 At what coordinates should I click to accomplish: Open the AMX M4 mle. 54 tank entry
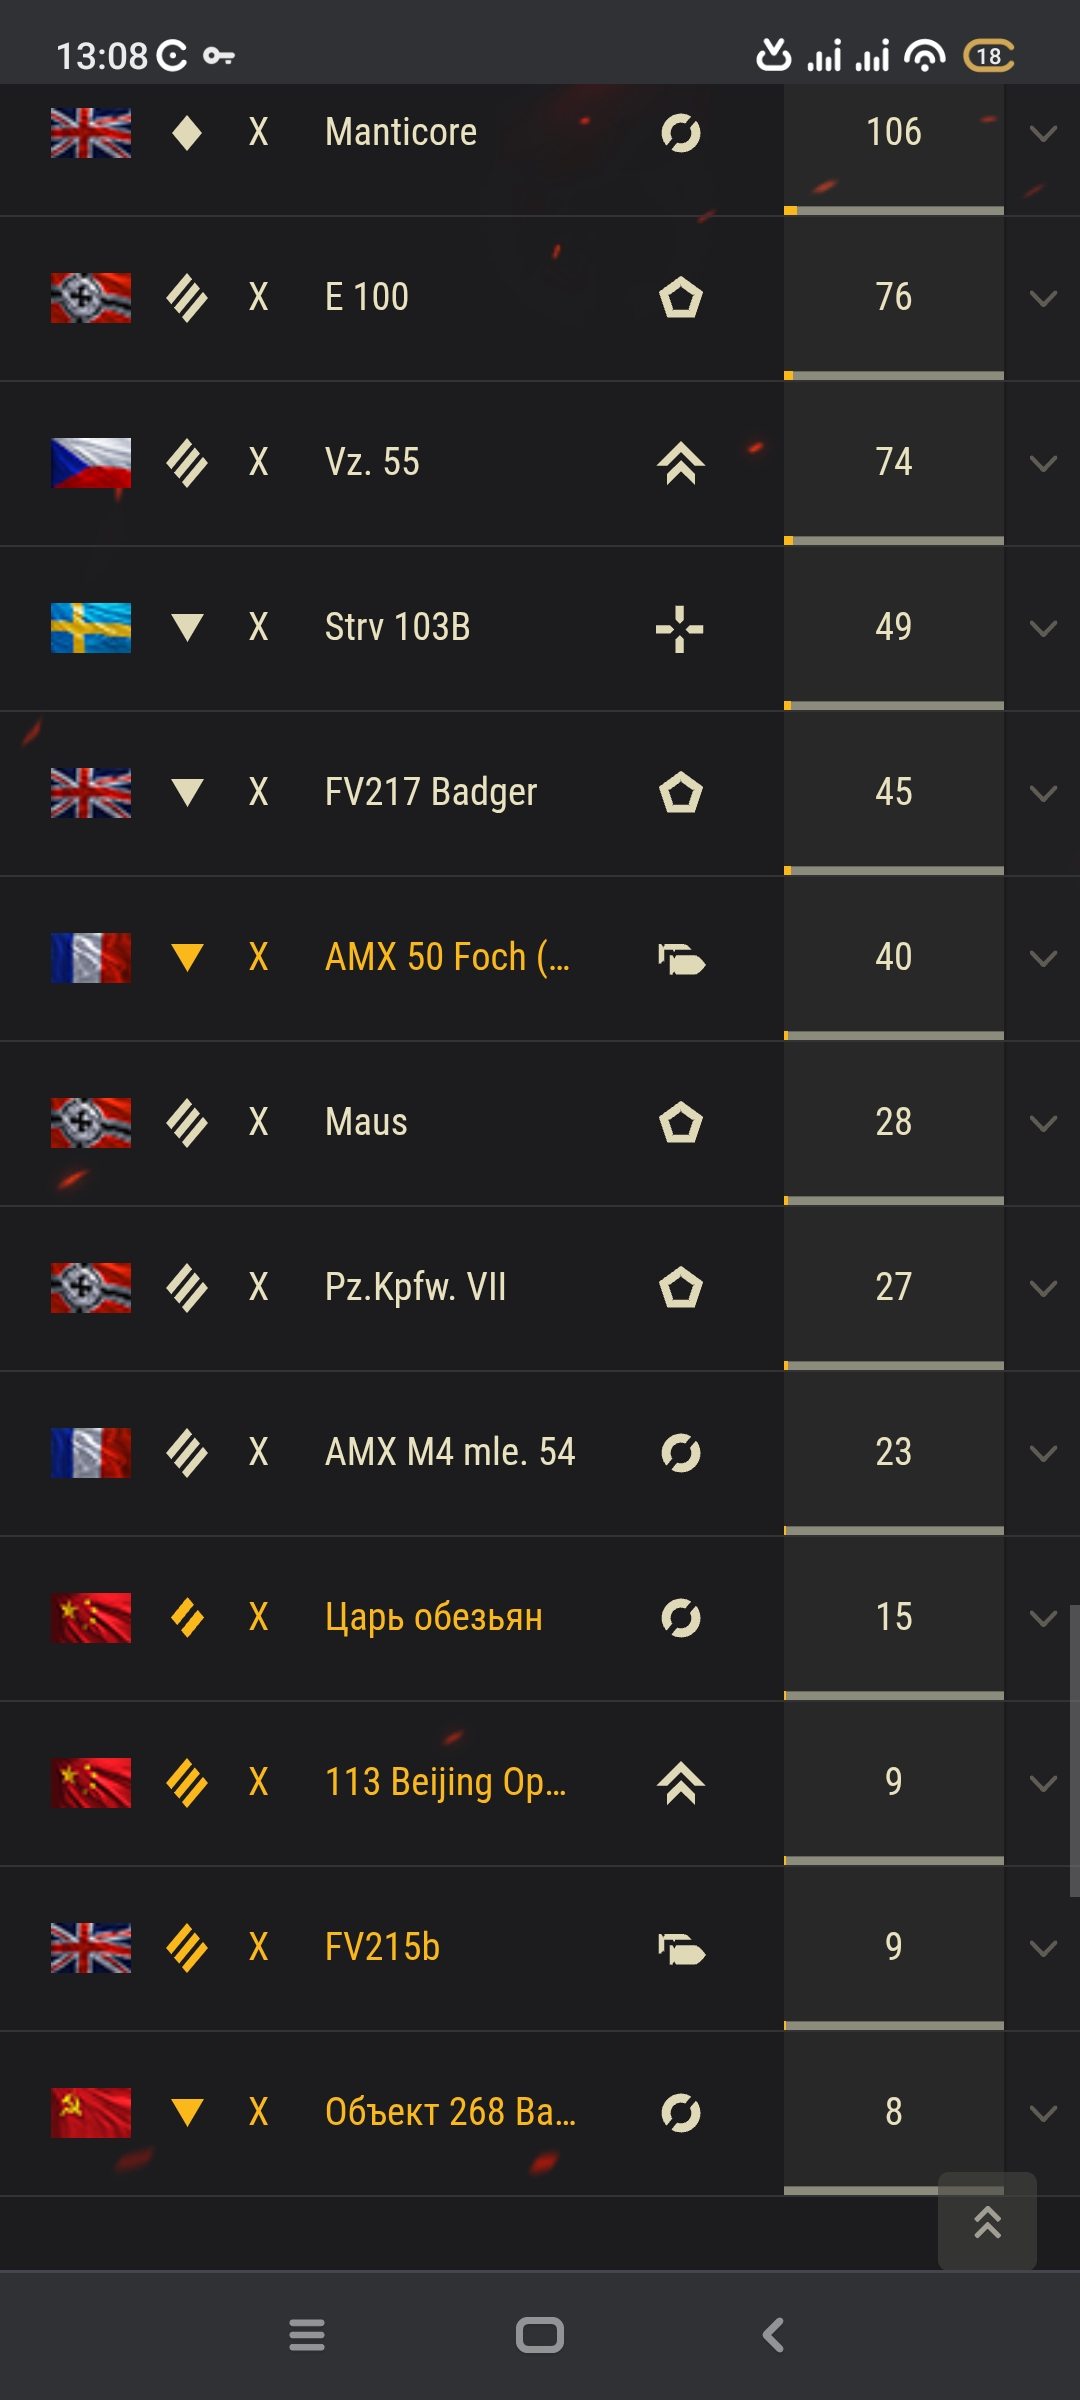pyautogui.click(x=450, y=1452)
